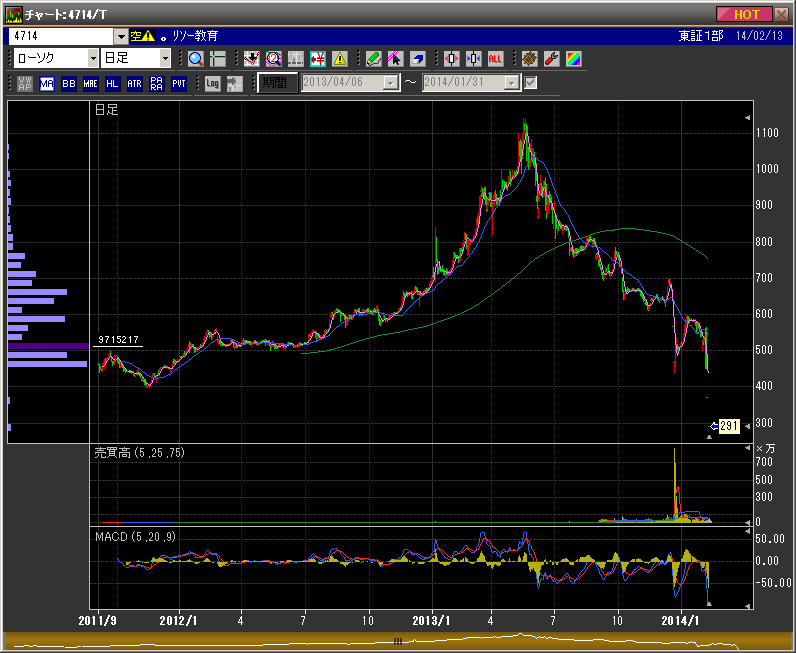
Task: Enable the period range checkbox
Action: point(531,83)
